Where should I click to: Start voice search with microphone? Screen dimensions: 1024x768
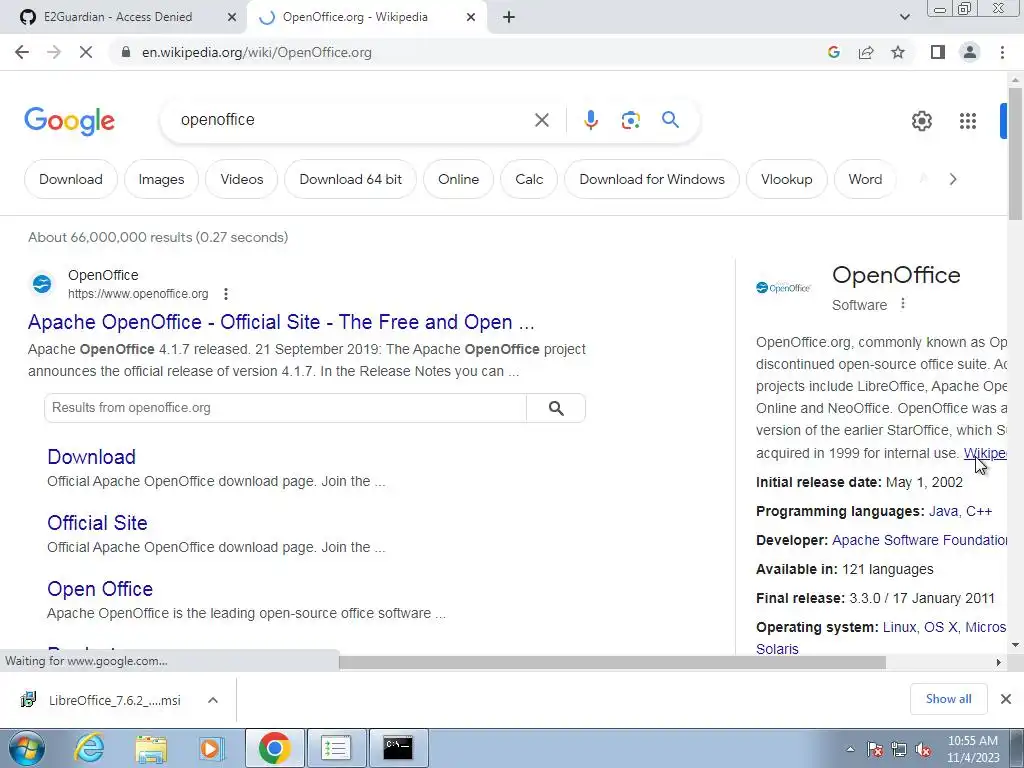pyautogui.click(x=590, y=120)
